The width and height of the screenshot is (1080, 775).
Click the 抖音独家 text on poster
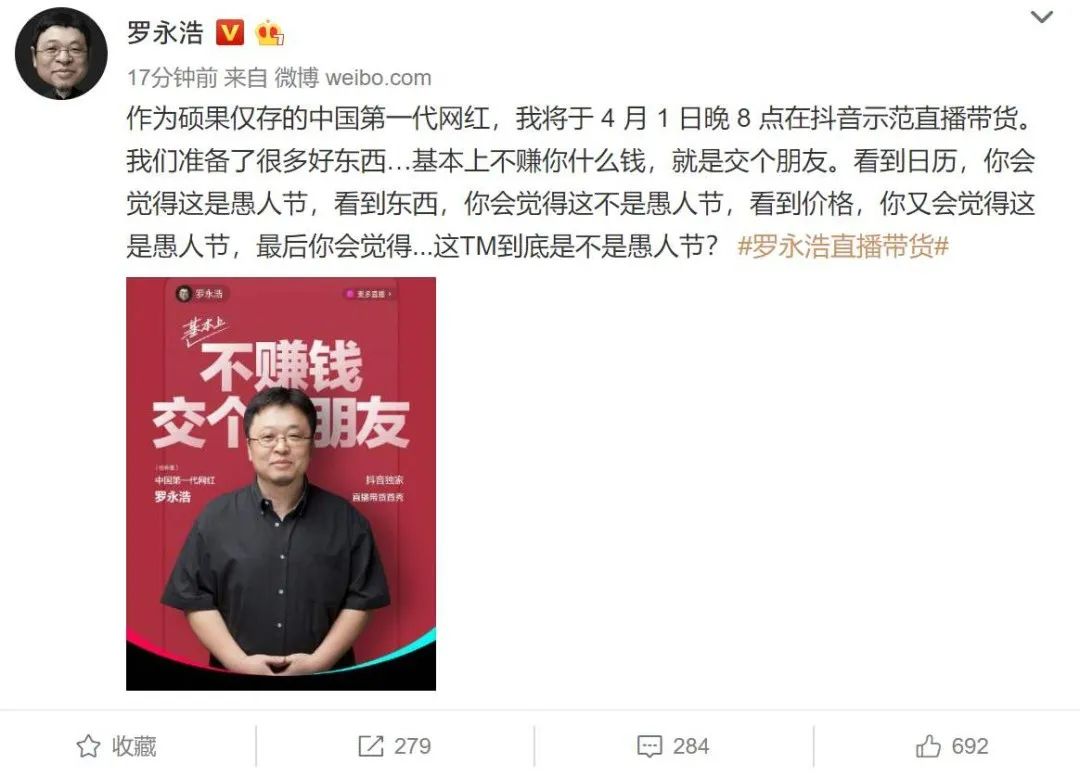384,480
